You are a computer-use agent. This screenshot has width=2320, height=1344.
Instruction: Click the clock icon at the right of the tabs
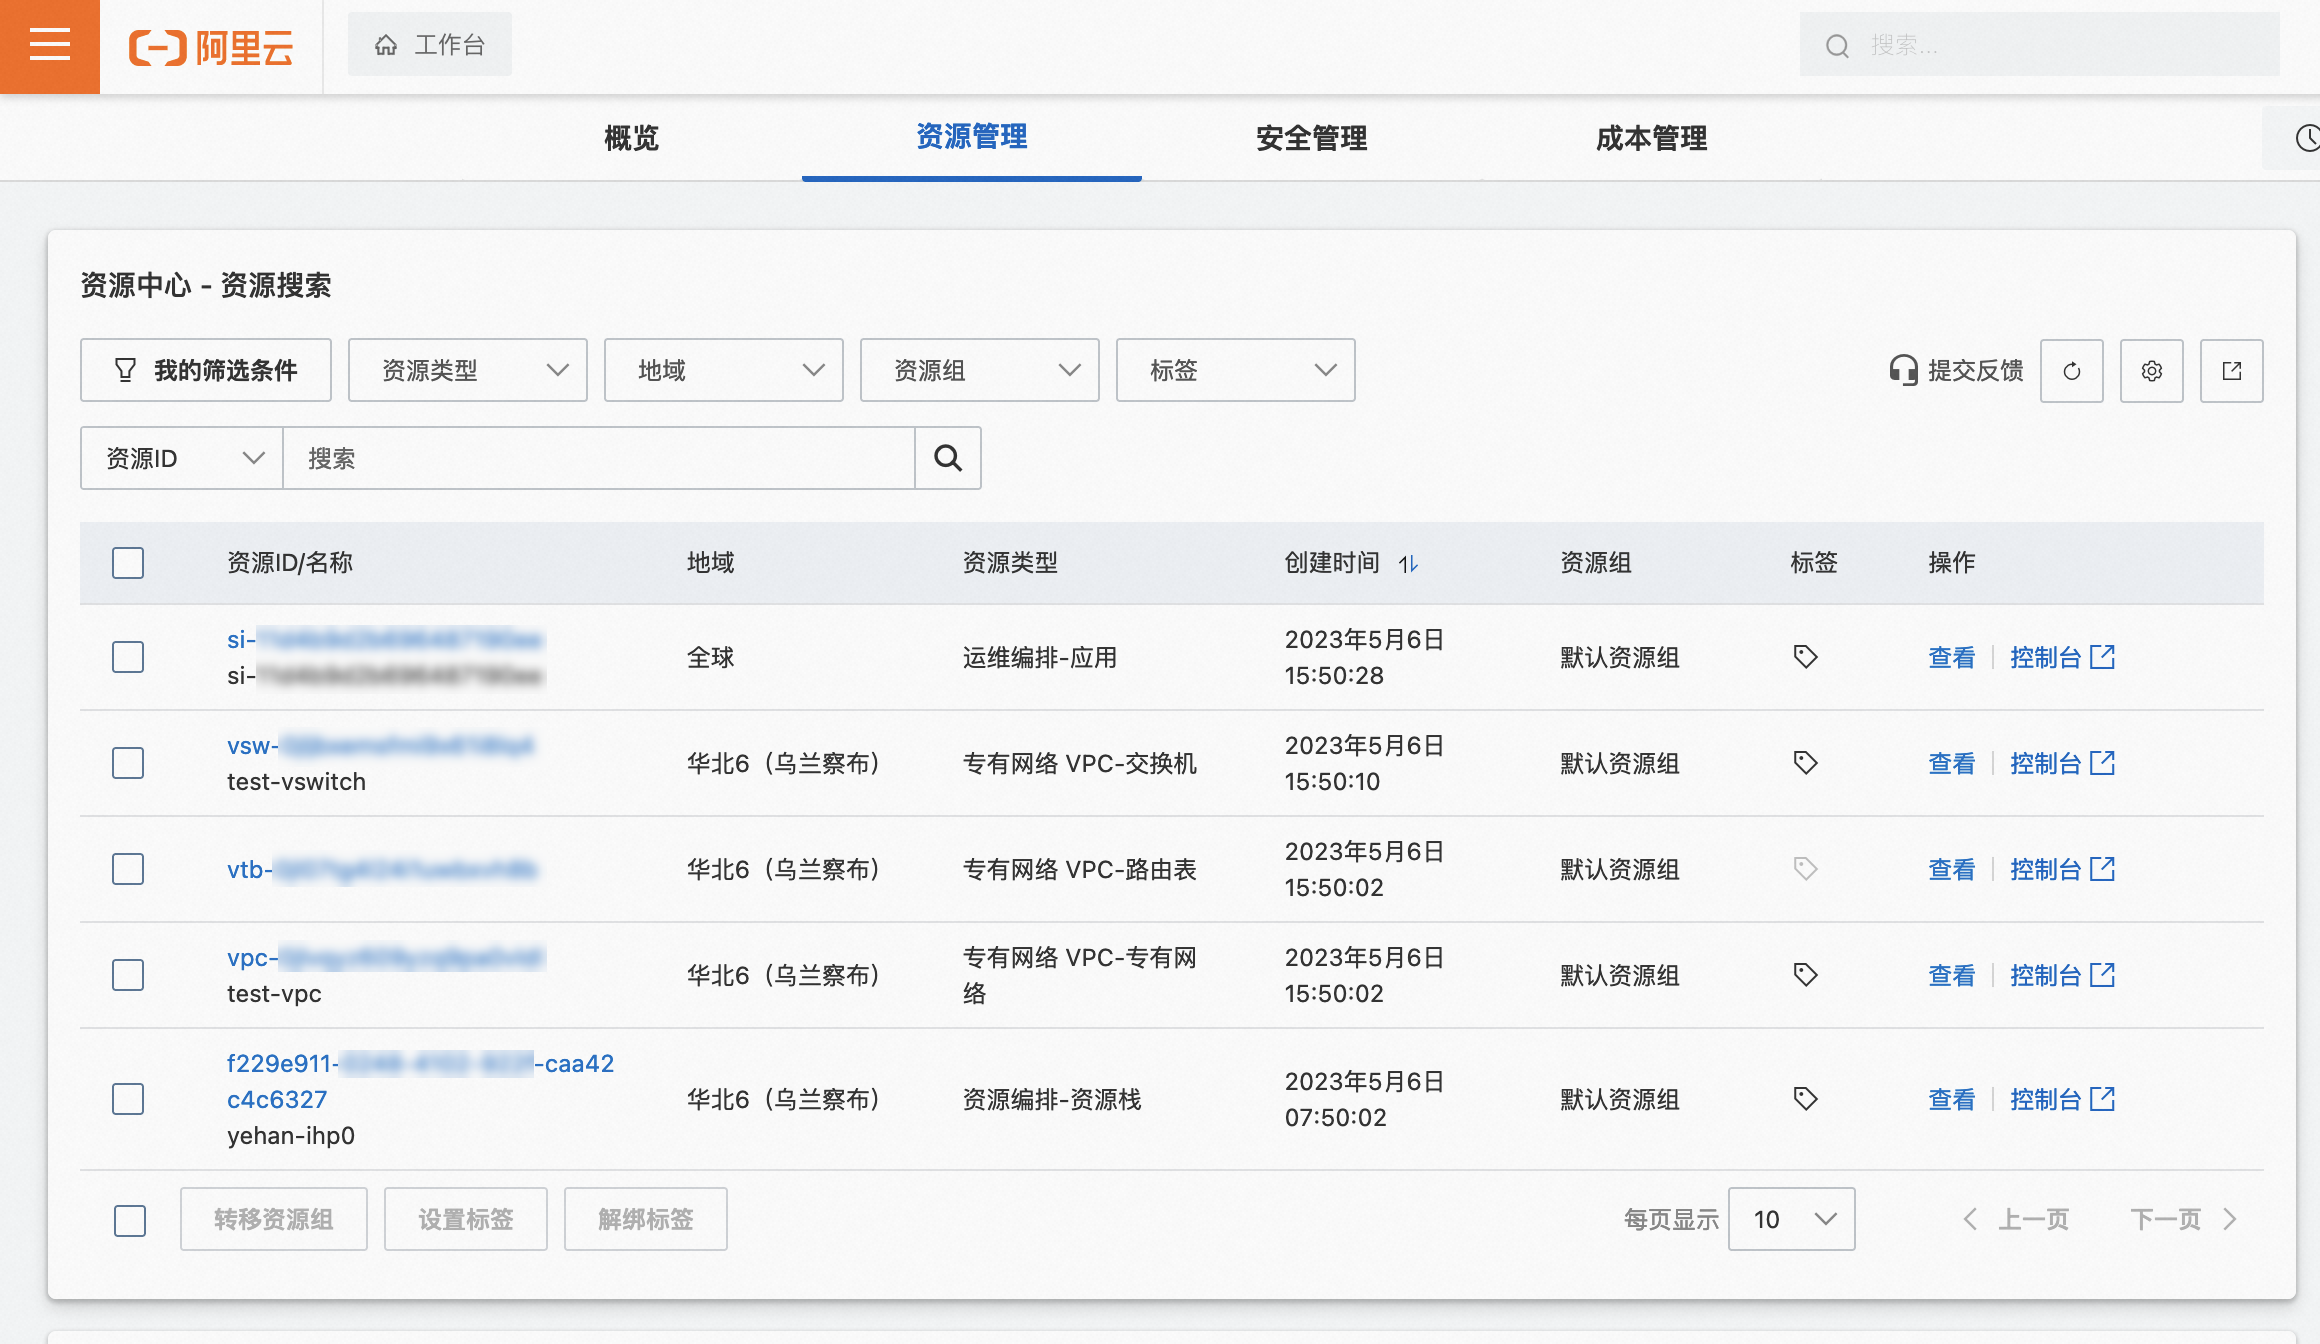click(x=2306, y=138)
